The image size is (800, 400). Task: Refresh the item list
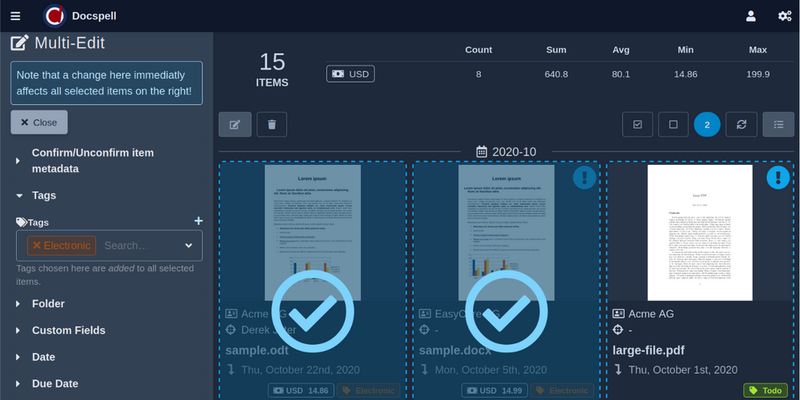[x=741, y=124]
